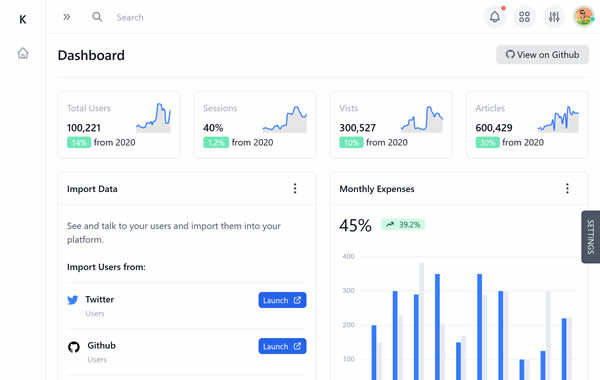Image resolution: width=600 pixels, height=380 pixels.
Task: Open the Import Data three-dot menu
Action: (295, 188)
